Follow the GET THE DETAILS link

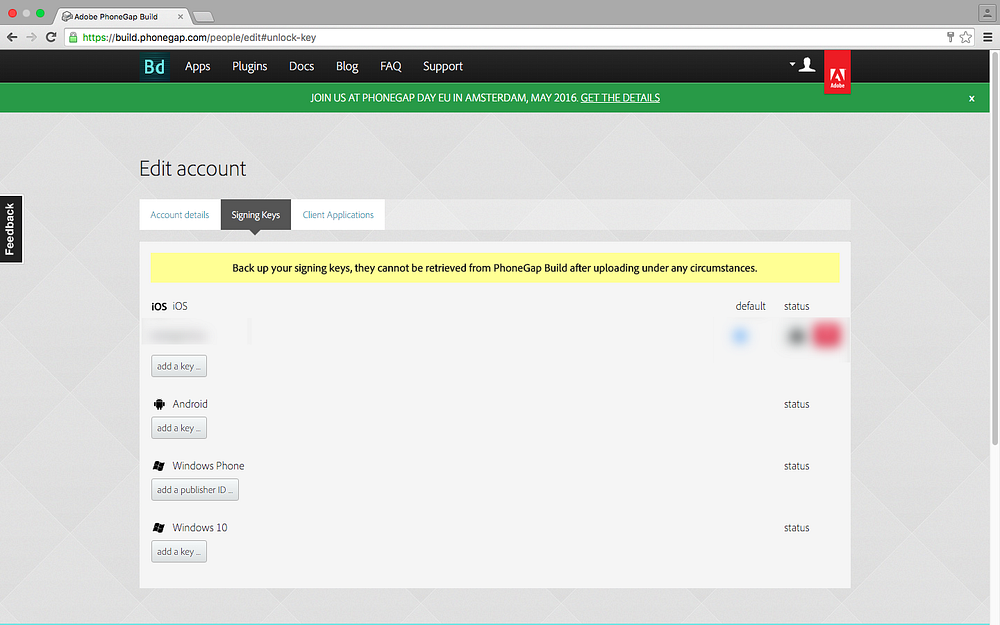(x=620, y=98)
